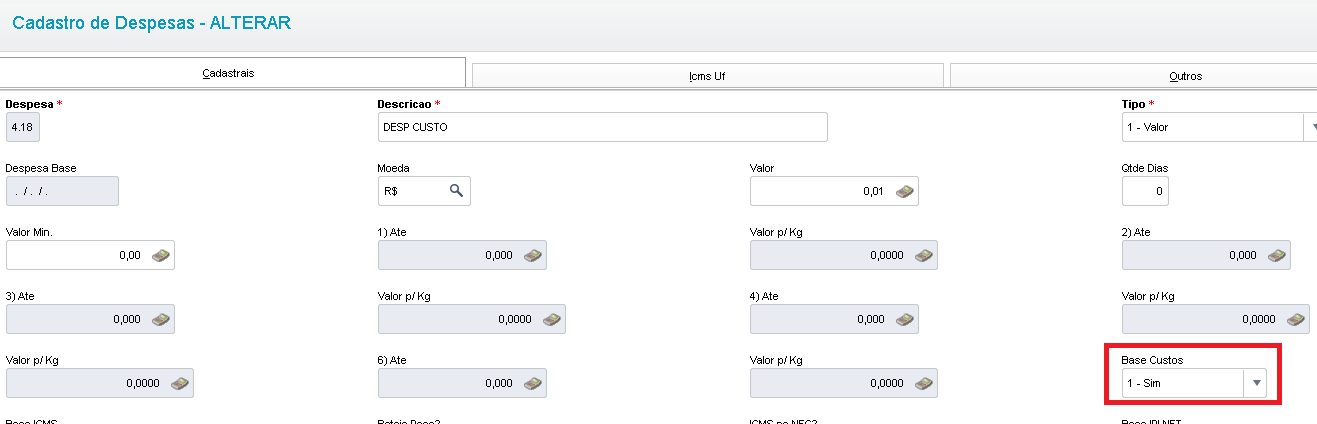The height and width of the screenshot is (424, 1317).
Task: Click the Descricao field containing DESP CUSTO
Action: (602, 128)
